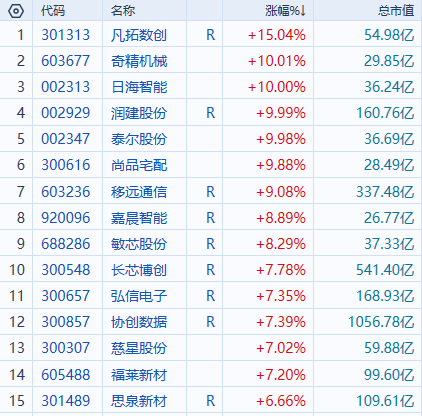
Task: Click the R marker for 长芯博创
Action: pos(211,270)
